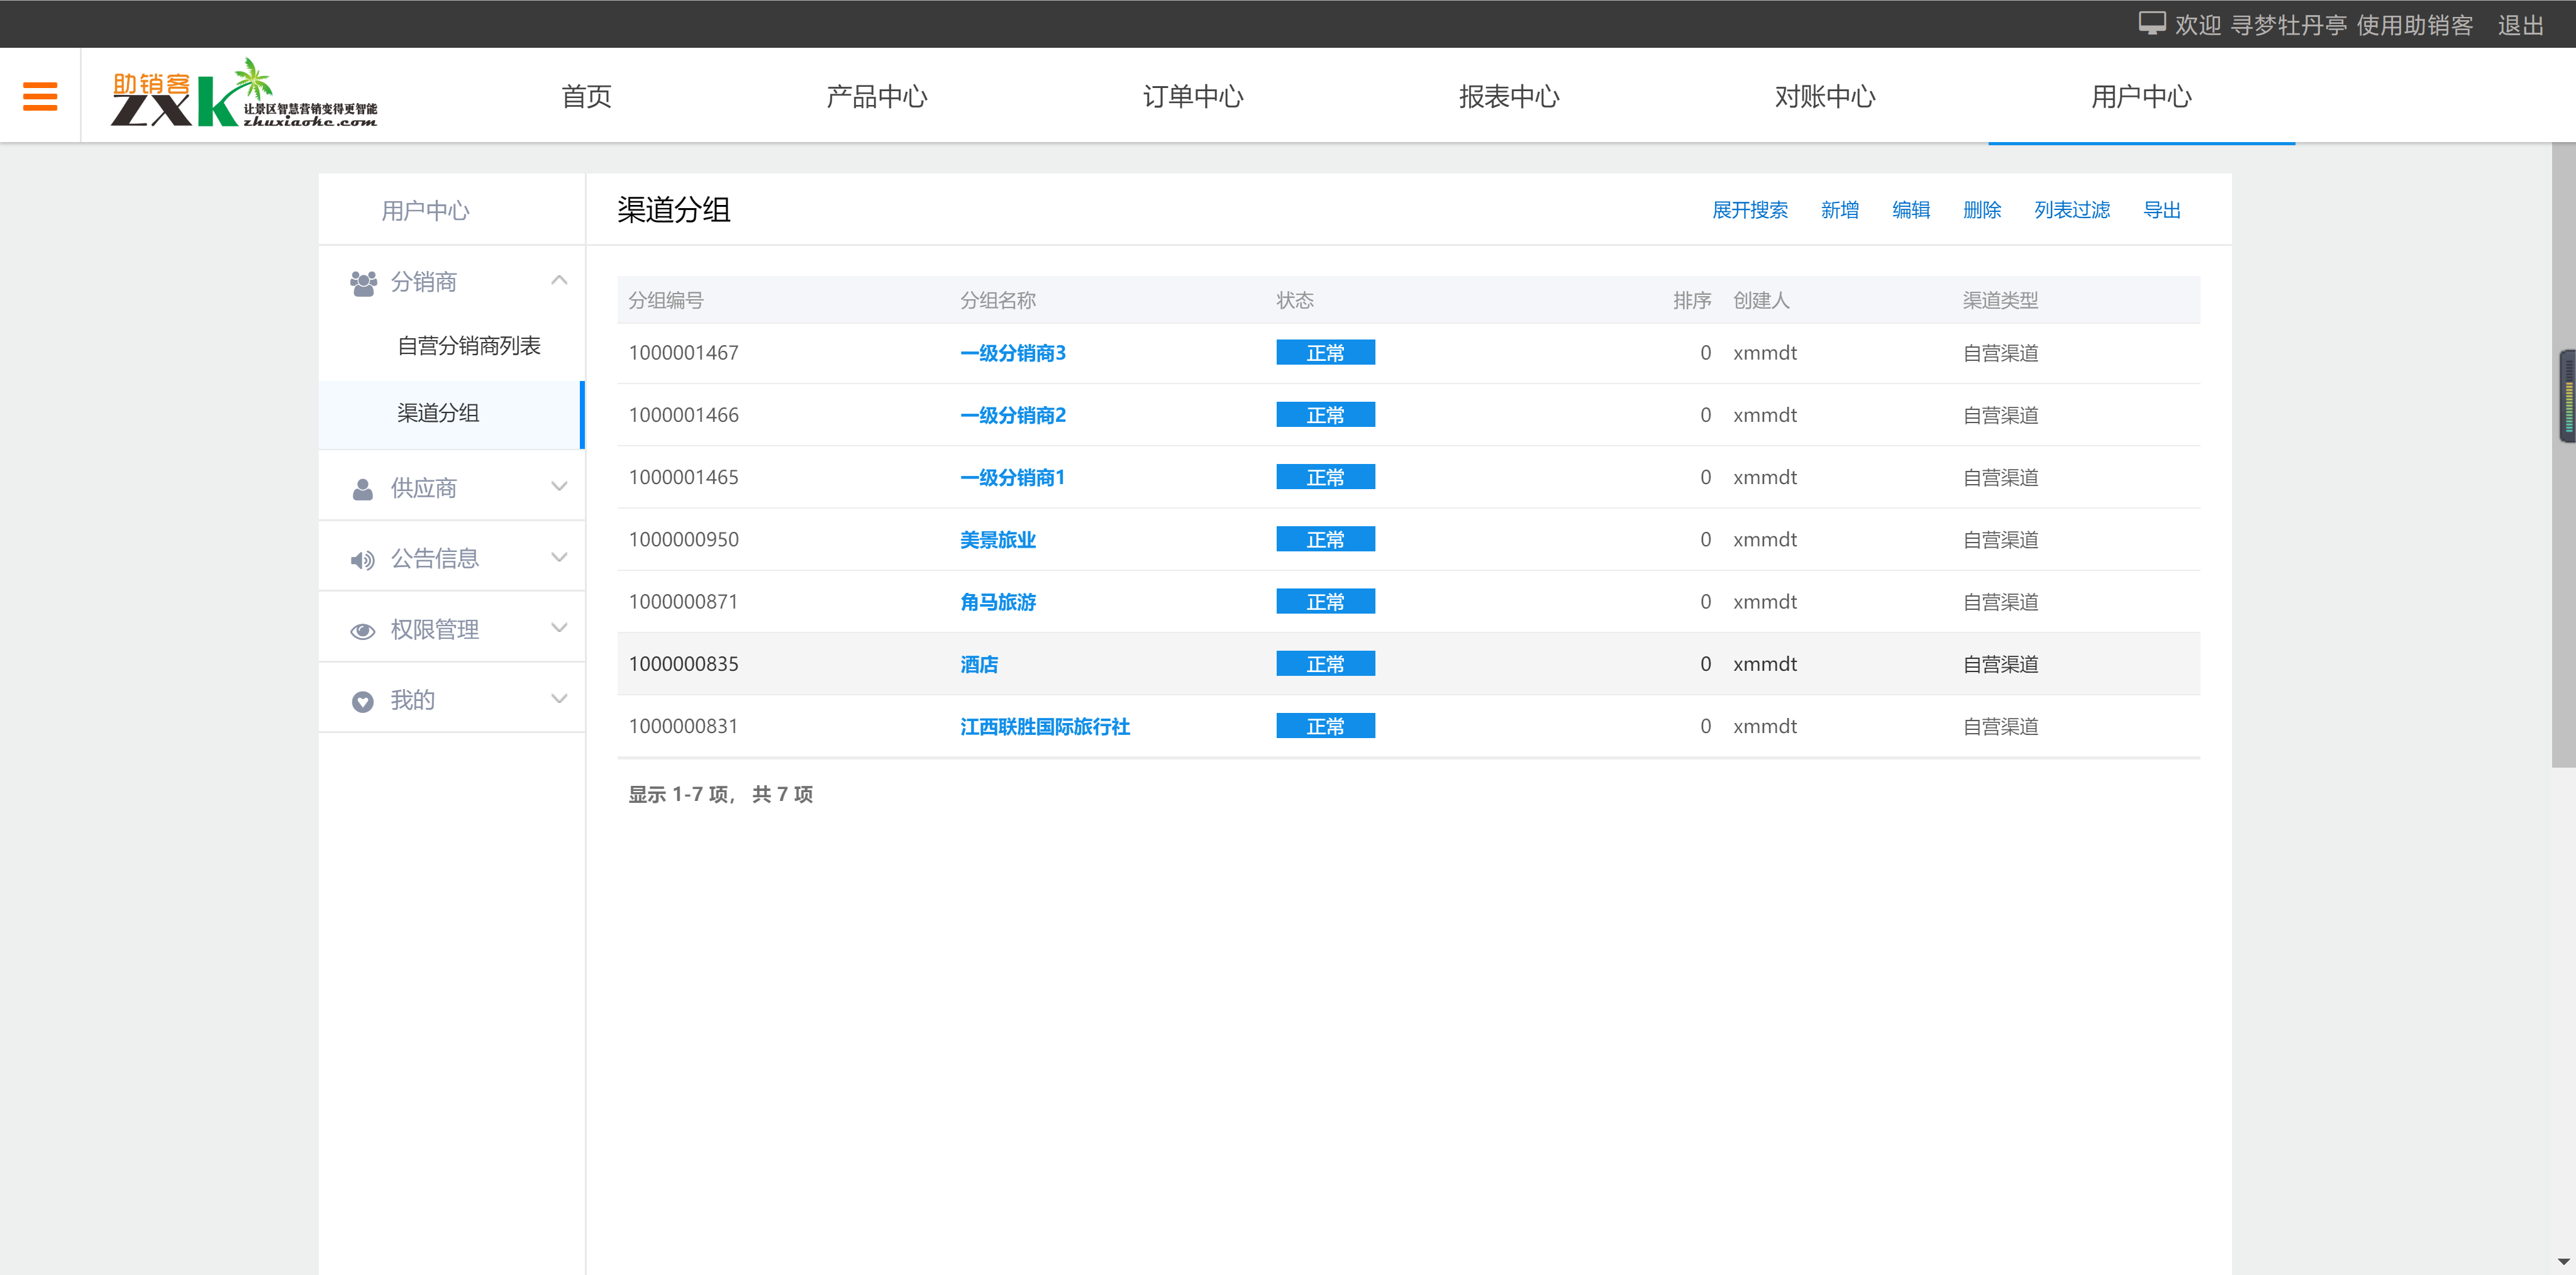Click the 供应商 person icon
This screenshot has width=2576, height=1275.
coord(362,488)
